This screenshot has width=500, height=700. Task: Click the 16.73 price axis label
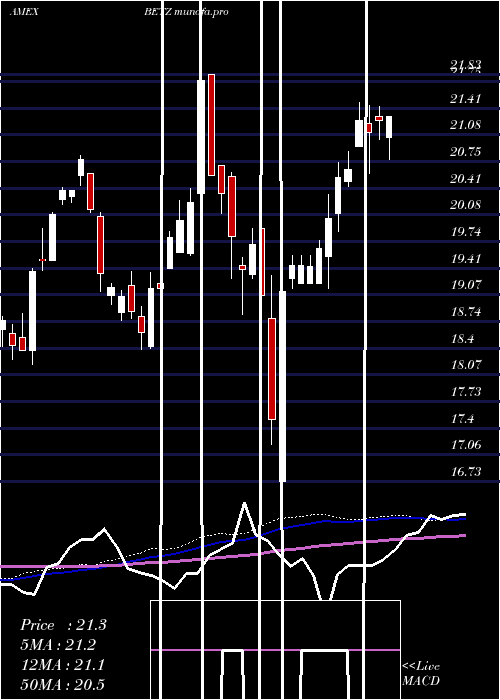tap(466, 471)
